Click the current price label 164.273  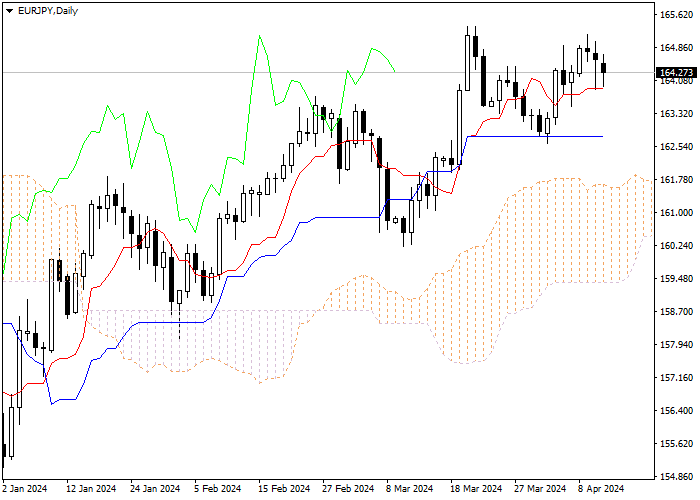676,72
